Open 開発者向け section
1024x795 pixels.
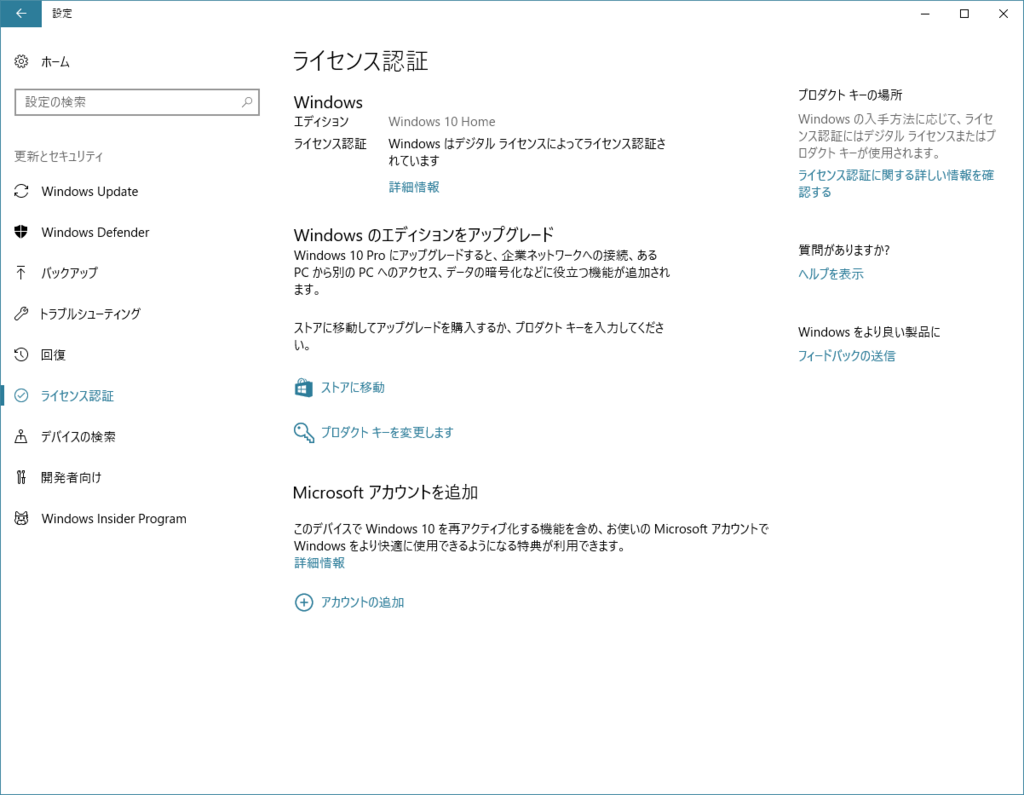click(71, 478)
